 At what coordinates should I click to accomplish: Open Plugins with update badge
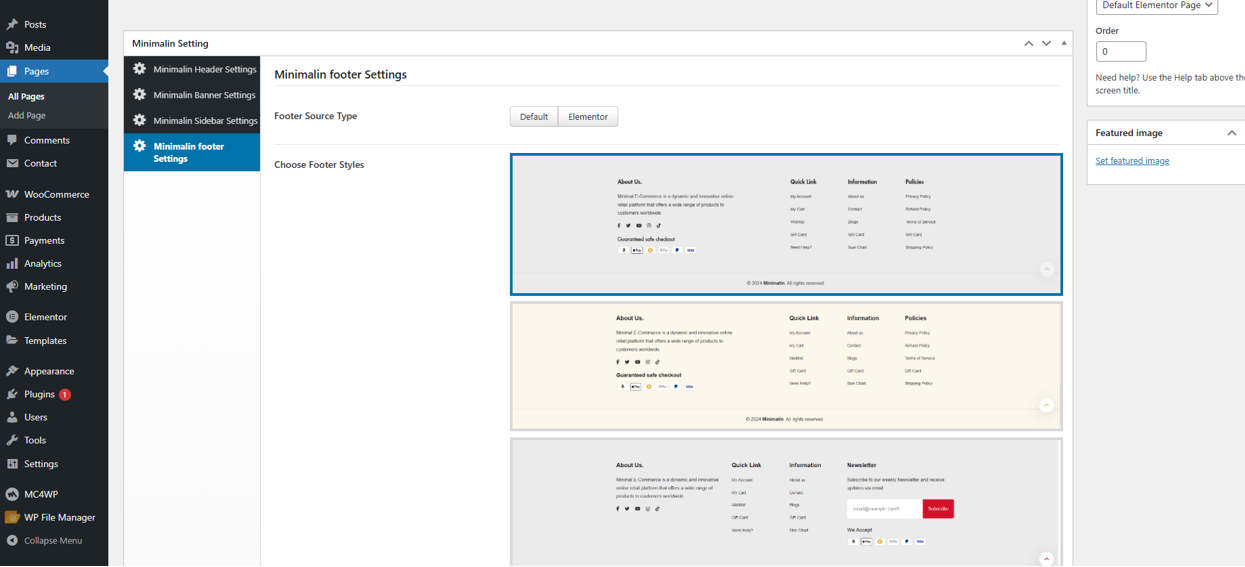pyautogui.click(x=47, y=394)
